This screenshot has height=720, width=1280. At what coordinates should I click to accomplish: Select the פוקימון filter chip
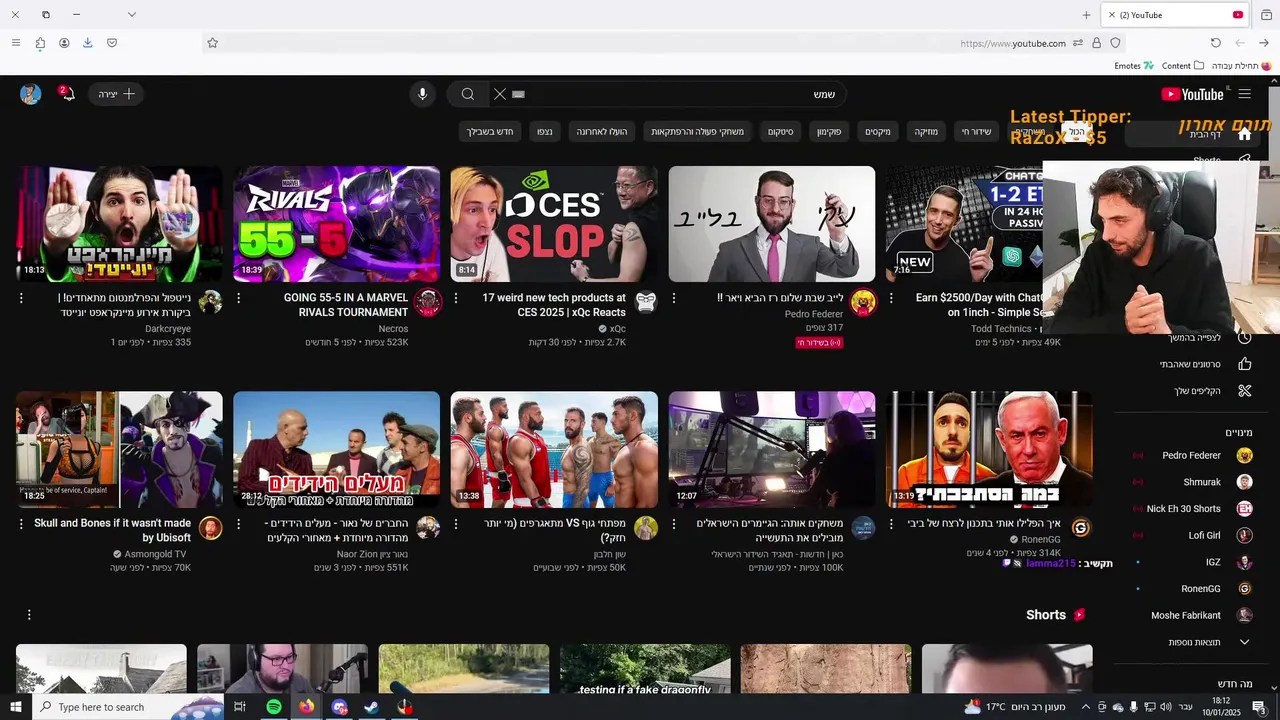point(829,132)
